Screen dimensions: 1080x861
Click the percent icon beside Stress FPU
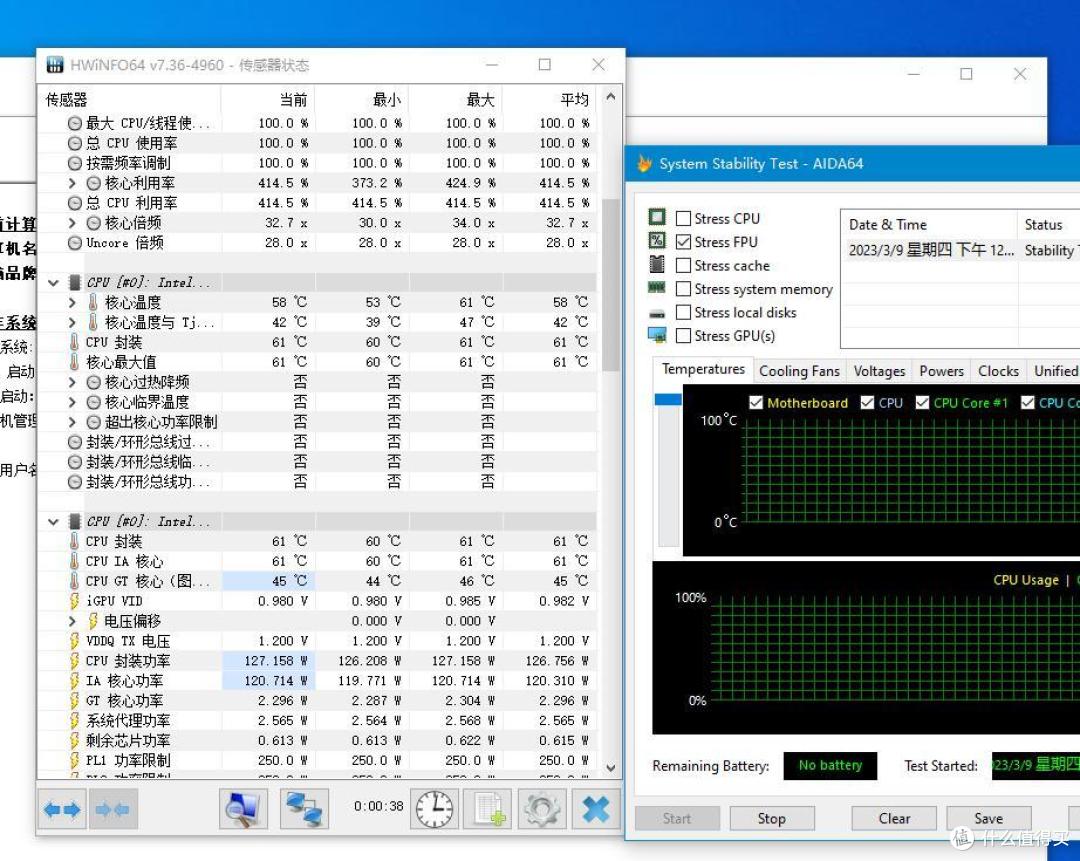point(657,240)
